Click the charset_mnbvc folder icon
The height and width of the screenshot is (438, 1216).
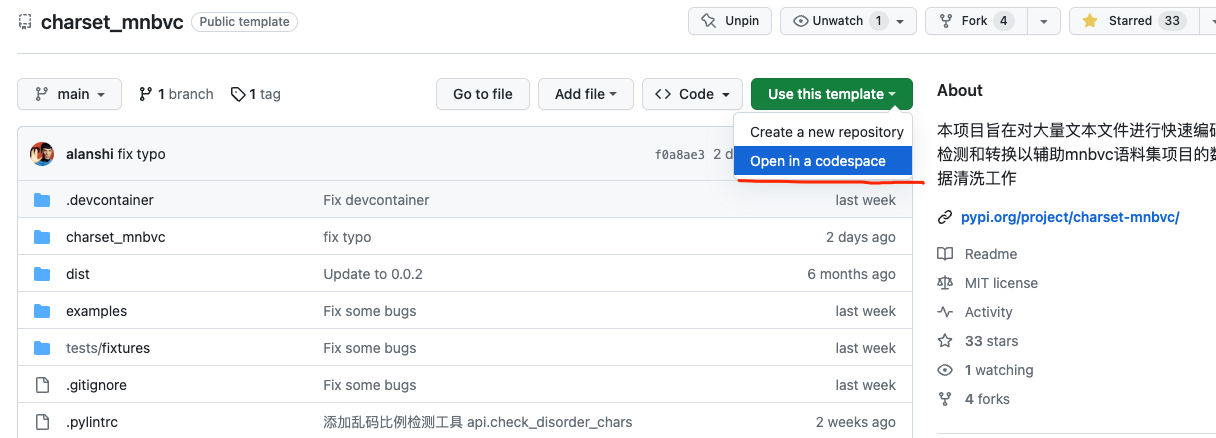[42, 237]
